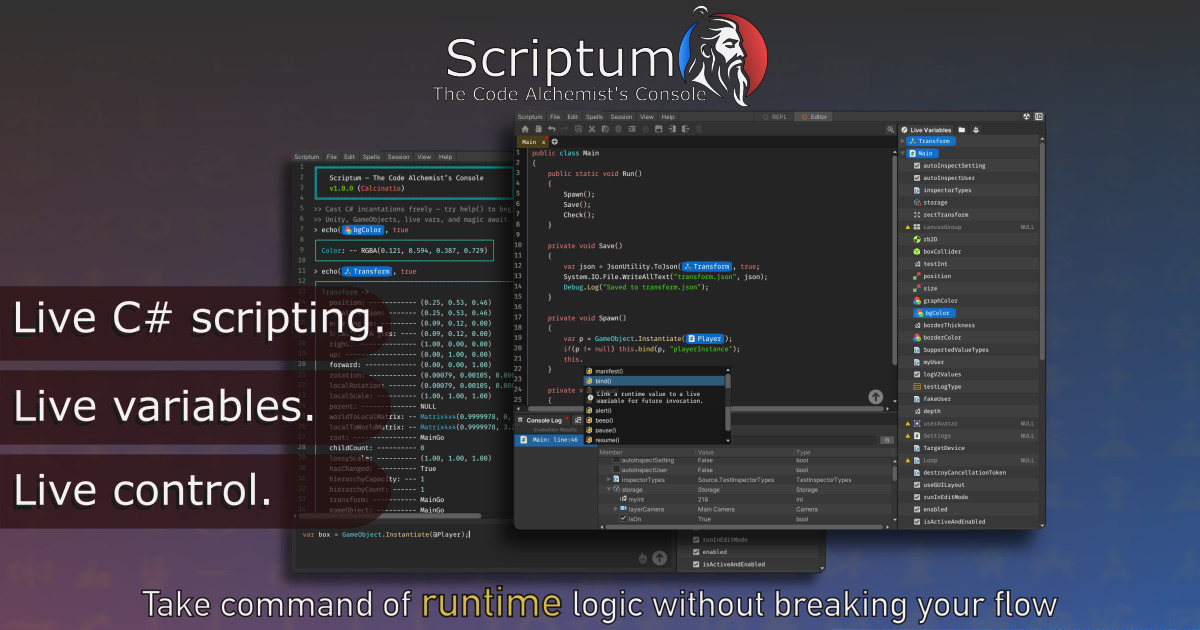Switch to REPL mode
This screenshot has height=630, width=1200.
pyautogui.click(x=776, y=116)
